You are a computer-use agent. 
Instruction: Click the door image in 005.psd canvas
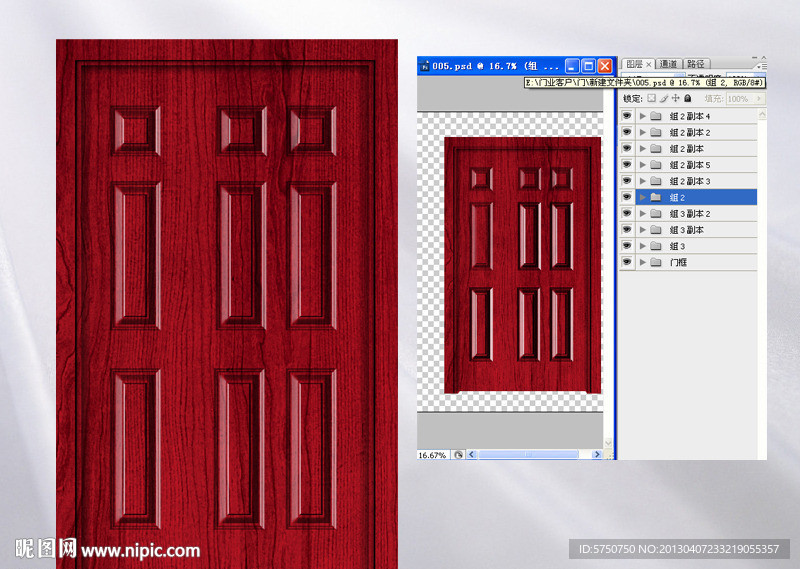coord(522,265)
